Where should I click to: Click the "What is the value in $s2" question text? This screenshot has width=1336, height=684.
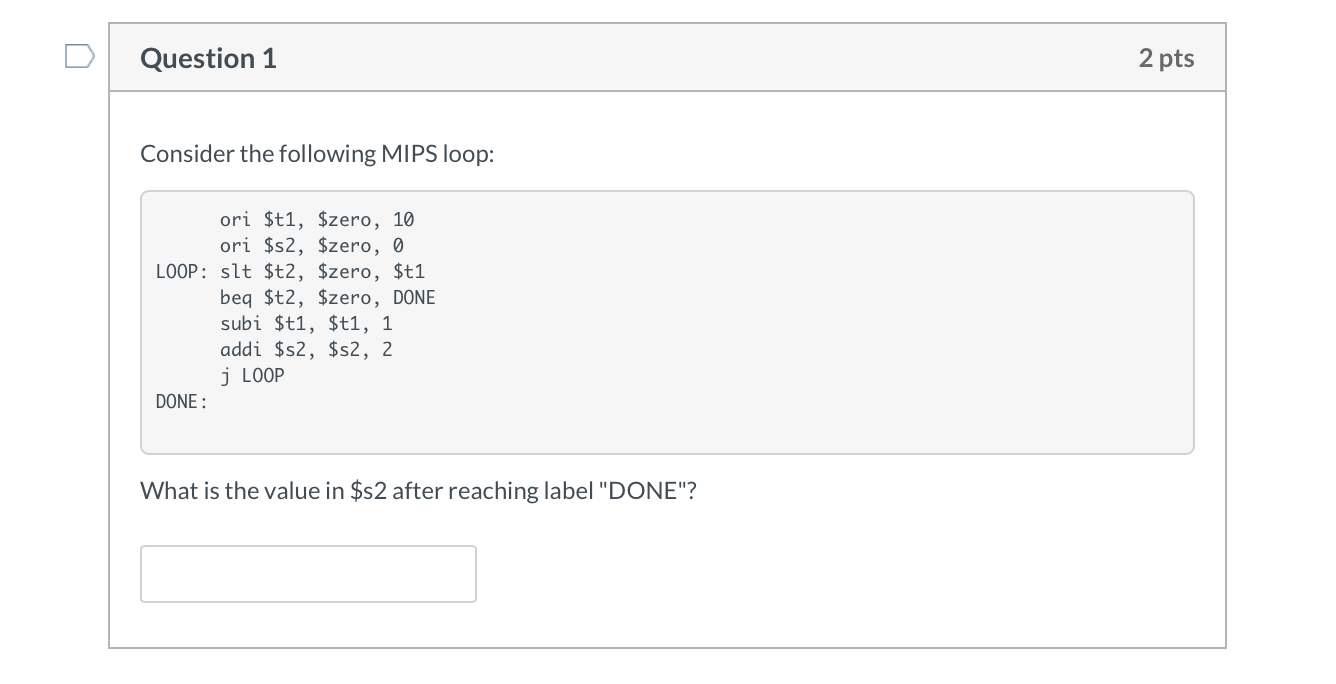pos(264,491)
